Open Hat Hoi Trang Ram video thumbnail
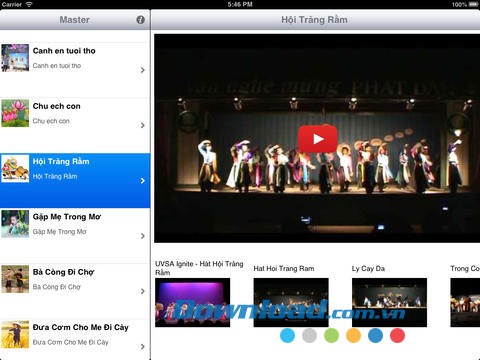The image size is (480, 360). [x=291, y=302]
